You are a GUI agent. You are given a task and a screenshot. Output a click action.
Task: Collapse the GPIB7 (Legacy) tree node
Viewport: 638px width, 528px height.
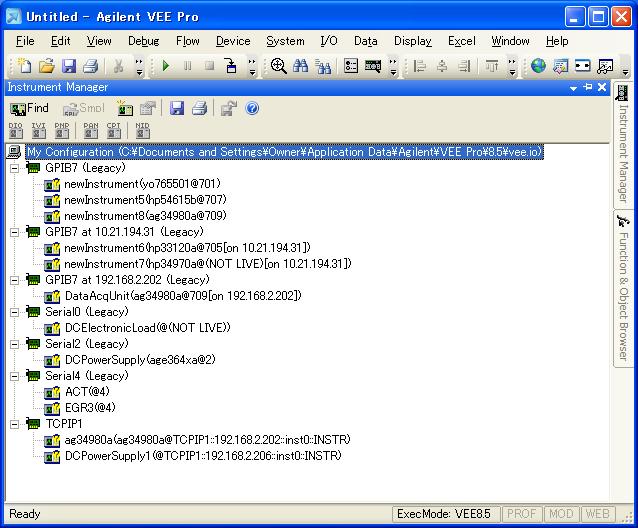(13, 168)
